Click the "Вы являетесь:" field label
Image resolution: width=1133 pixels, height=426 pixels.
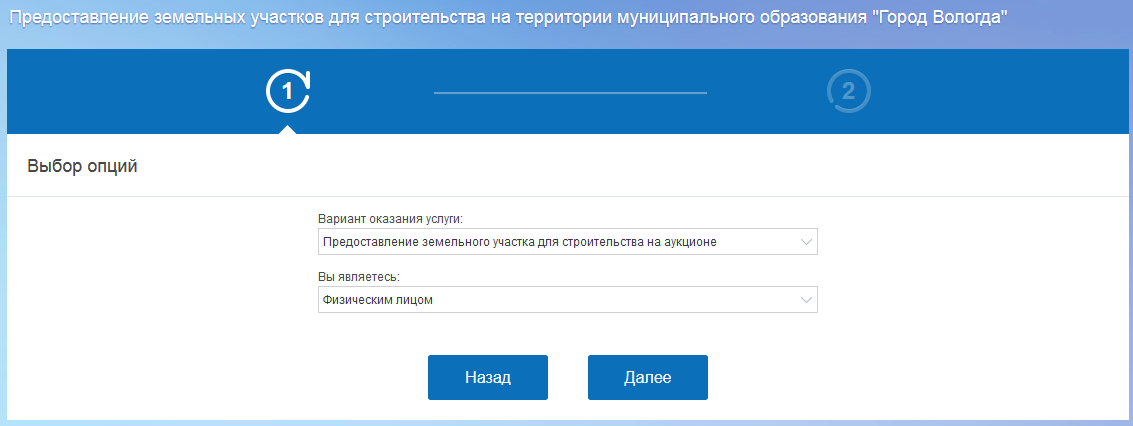click(359, 276)
